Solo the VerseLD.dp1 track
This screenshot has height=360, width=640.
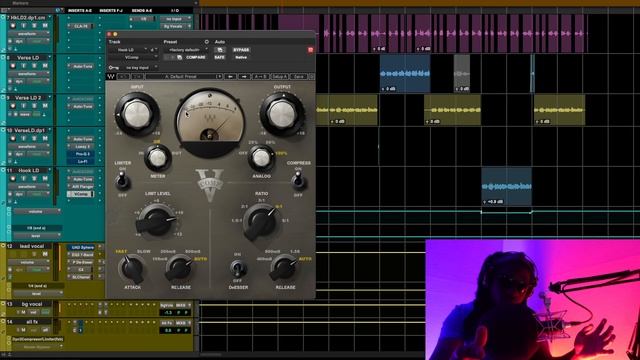35,138
